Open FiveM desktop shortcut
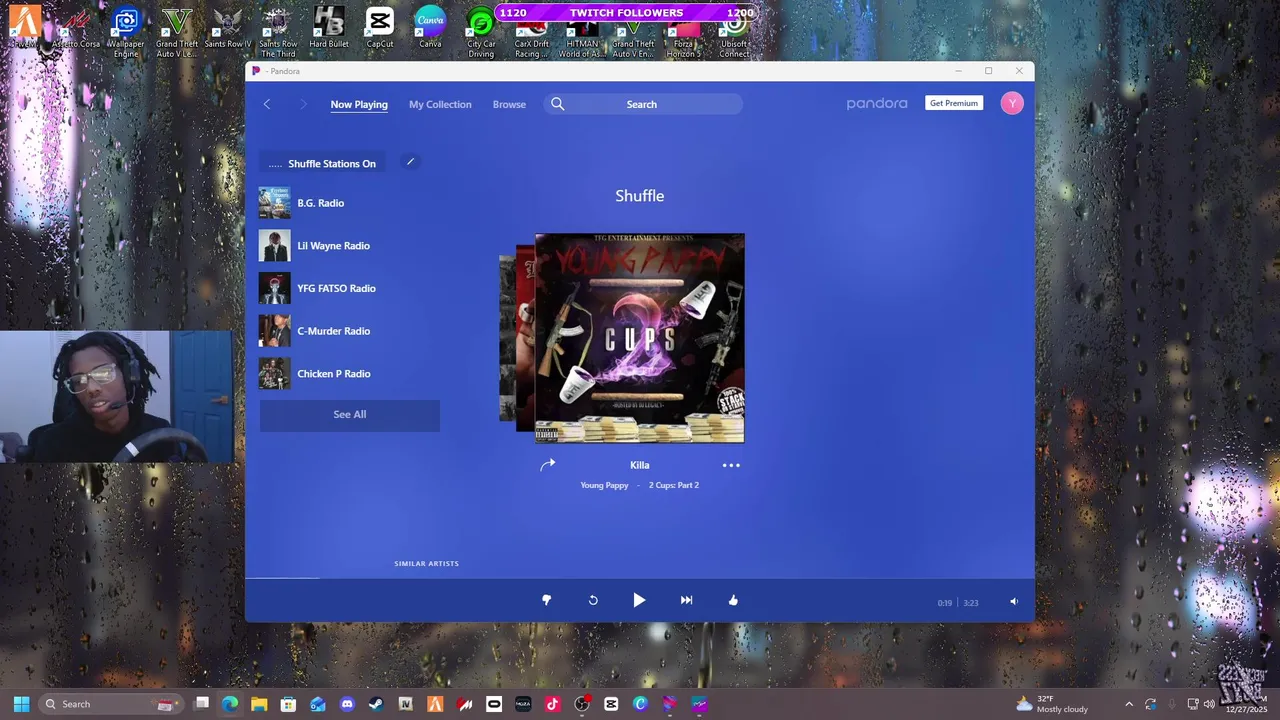Image resolution: width=1280 pixels, height=720 pixels. [x=25, y=29]
